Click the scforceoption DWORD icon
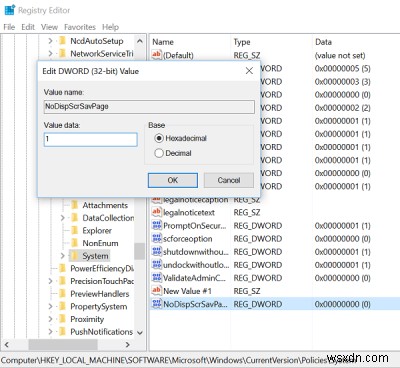Screen dimensions: 400x368 pyautogui.click(x=156, y=238)
